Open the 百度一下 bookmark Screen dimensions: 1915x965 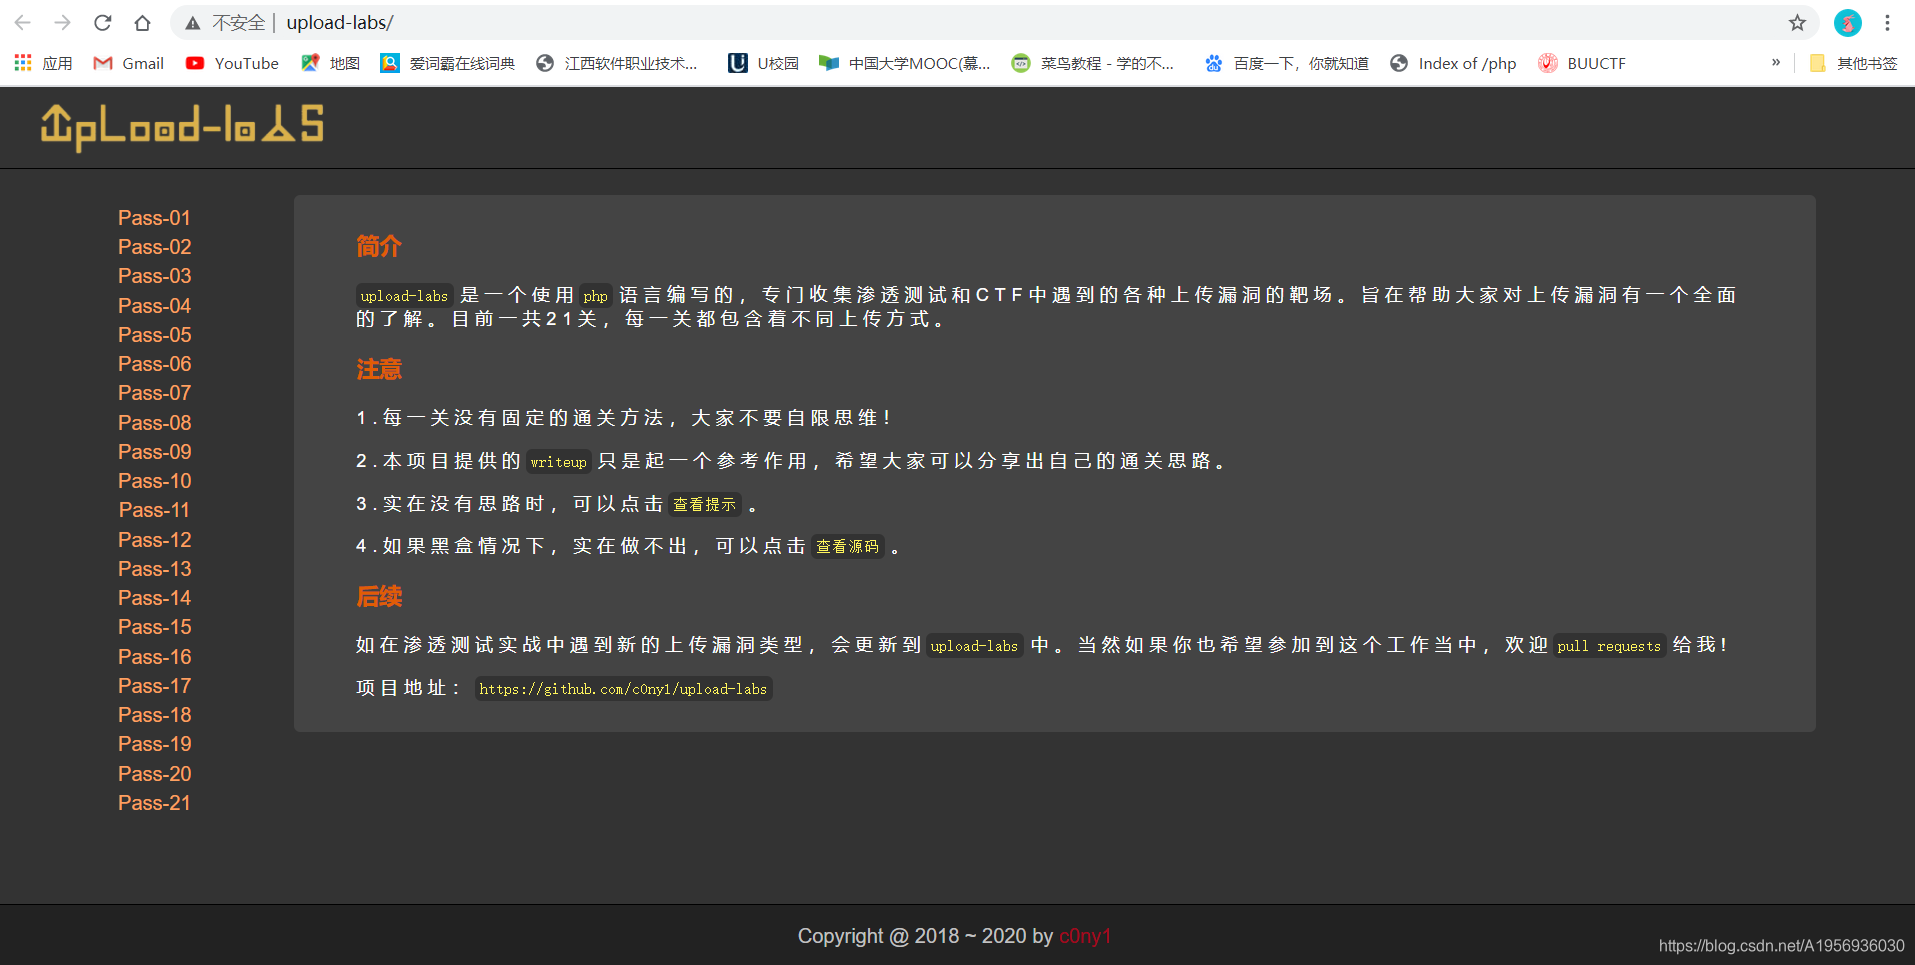1286,63
